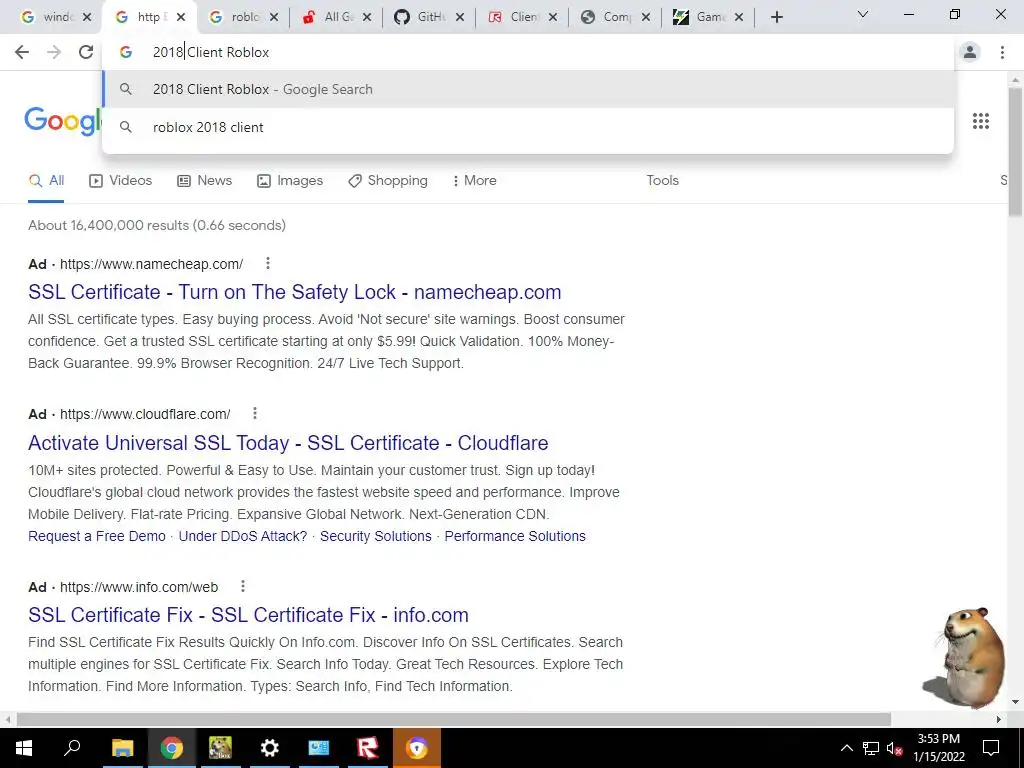Open options dots for info.com ad
1024x768 pixels.
pyautogui.click(x=243, y=586)
